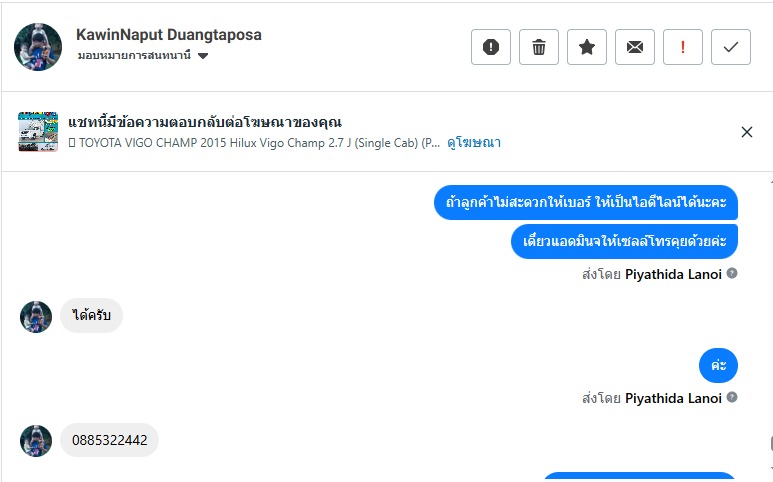Viewport: 773px width, 482px height.
Task: Select message เดี๋ยวแอดมินจให้เซลล์โทรคุยด้วยค่ะ
Action: click(625, 241)
